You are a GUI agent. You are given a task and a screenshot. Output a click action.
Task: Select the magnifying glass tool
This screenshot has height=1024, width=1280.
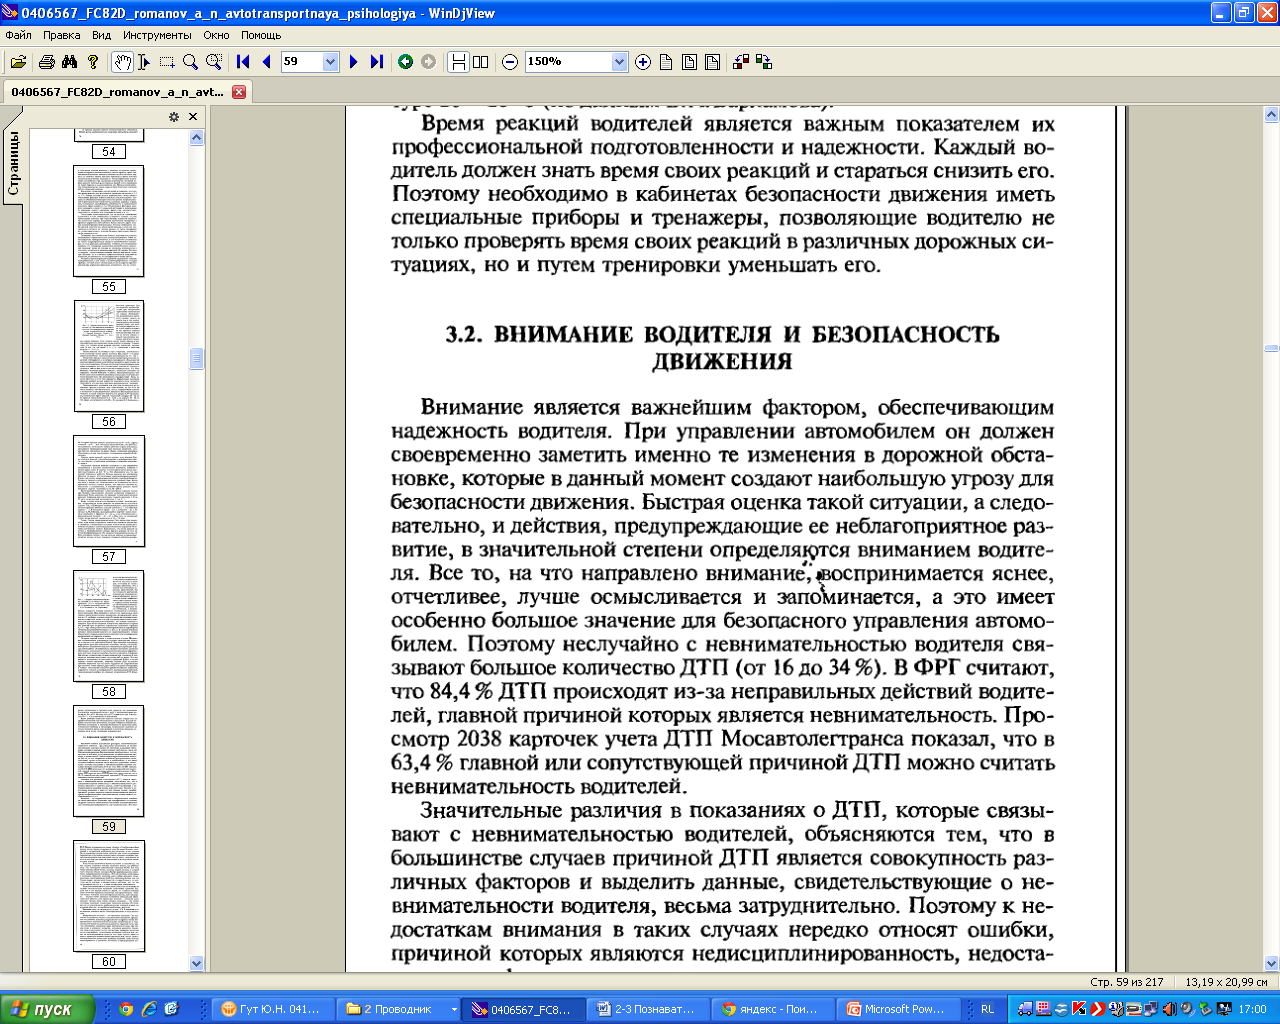coord(190,62)
